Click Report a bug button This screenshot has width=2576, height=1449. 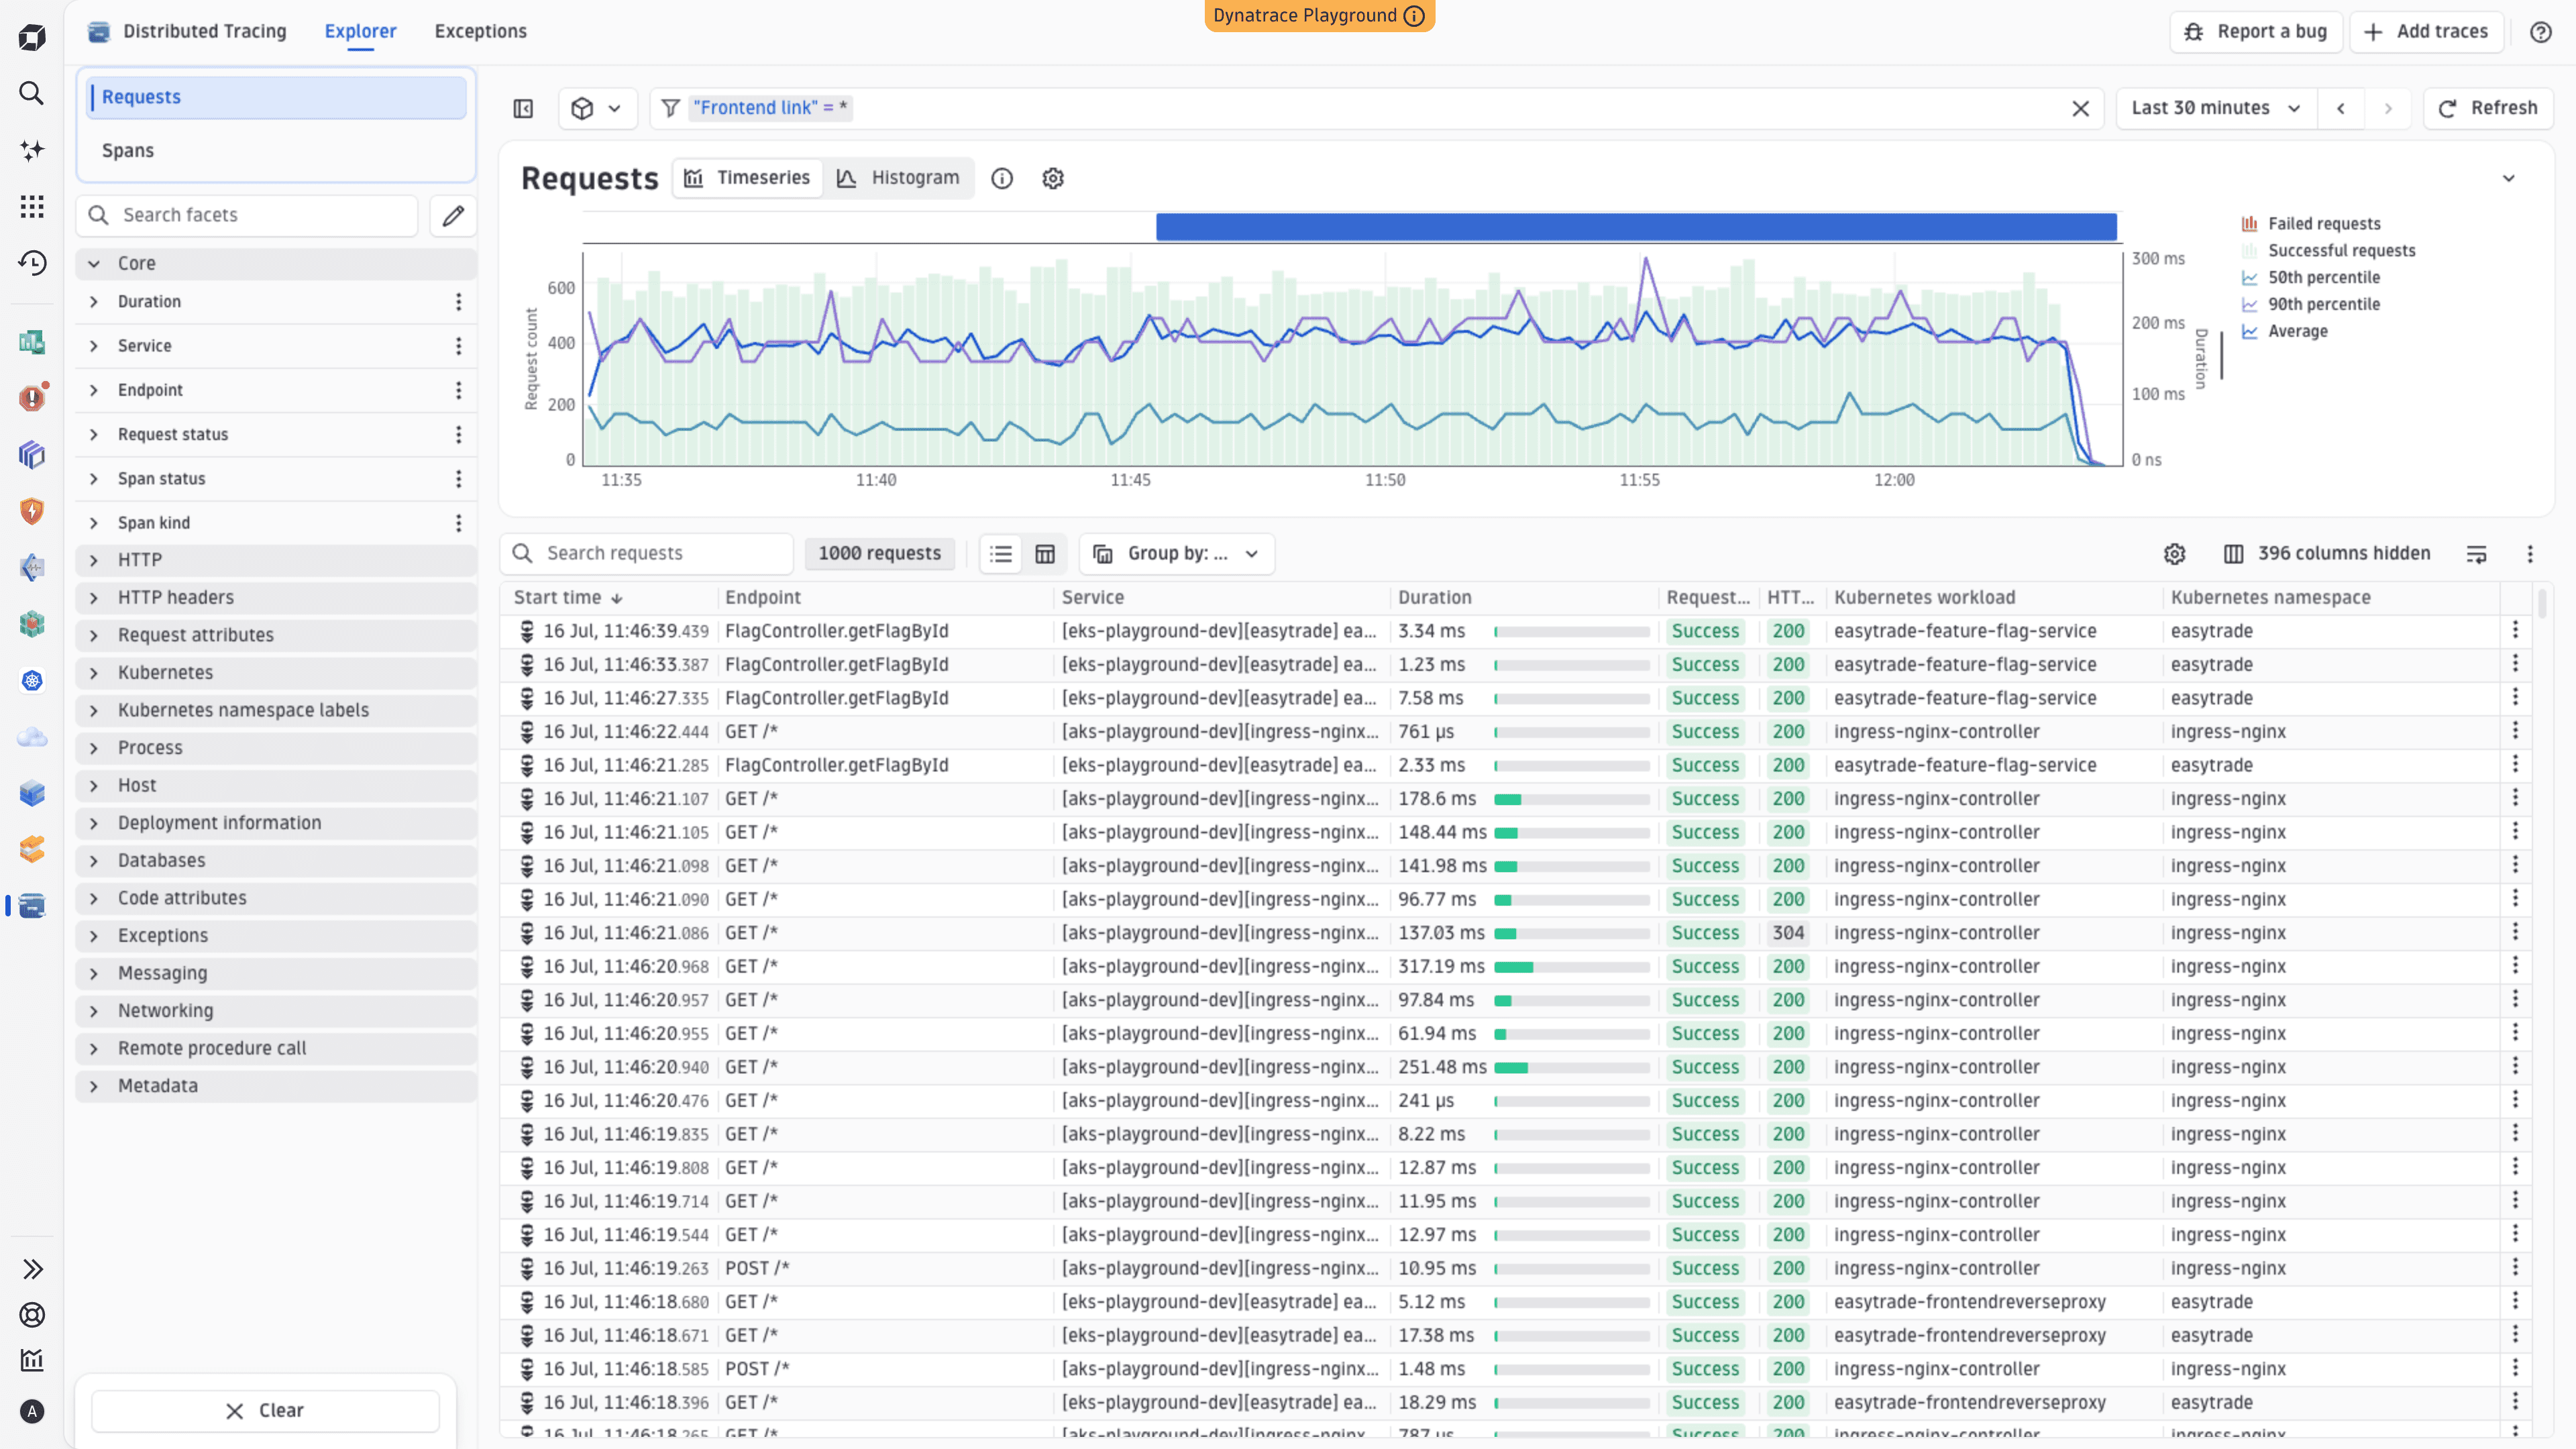click(x=2256, y=32)
